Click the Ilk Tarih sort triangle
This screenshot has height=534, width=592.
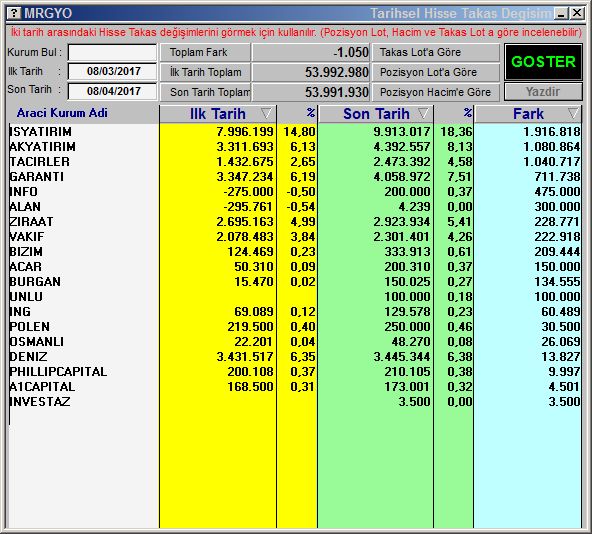[266, 113]
